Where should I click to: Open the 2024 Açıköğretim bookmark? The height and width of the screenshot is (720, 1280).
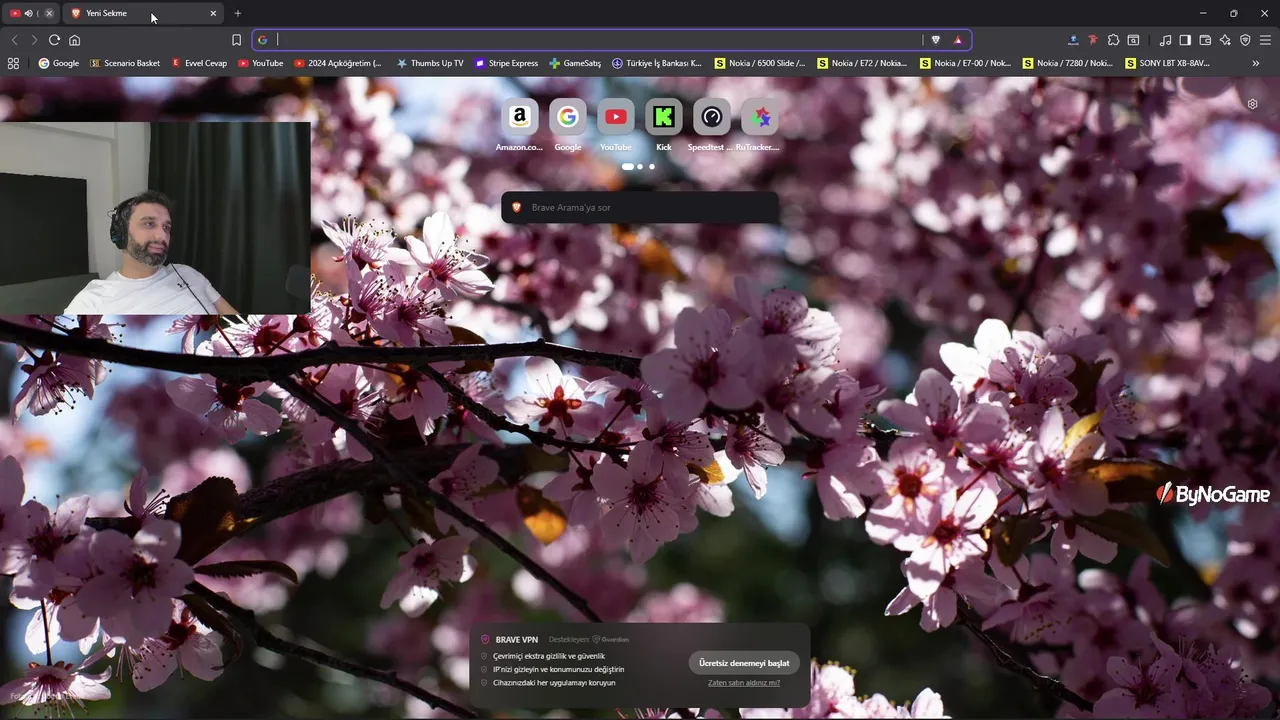pos(338,63)
